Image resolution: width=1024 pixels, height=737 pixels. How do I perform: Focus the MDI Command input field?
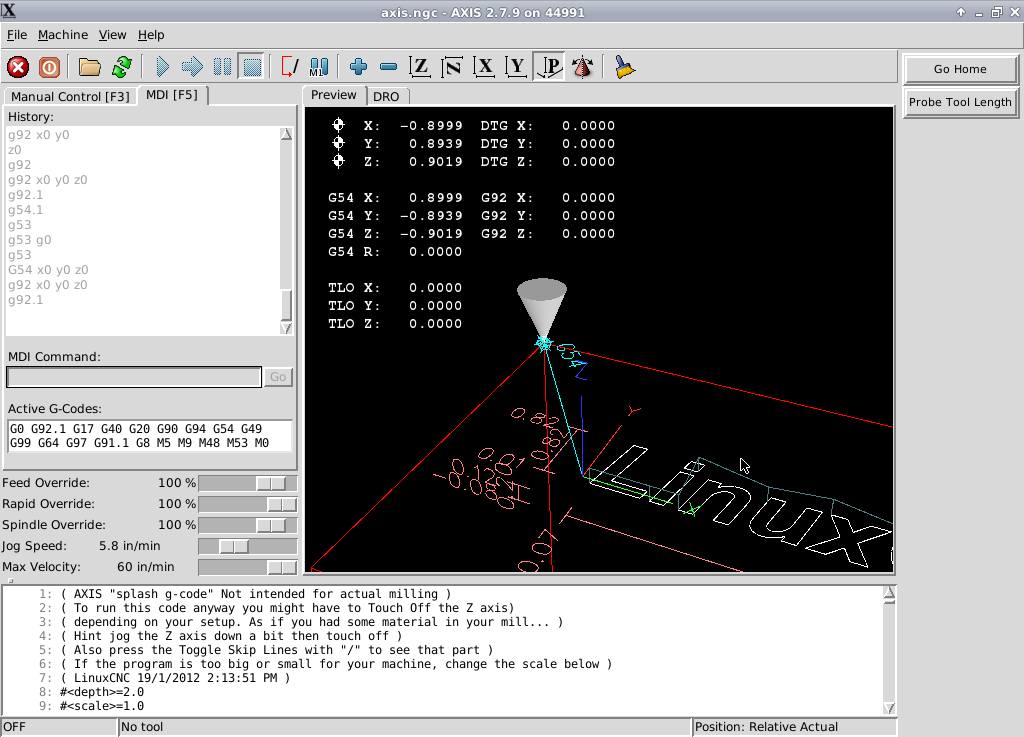134,377
